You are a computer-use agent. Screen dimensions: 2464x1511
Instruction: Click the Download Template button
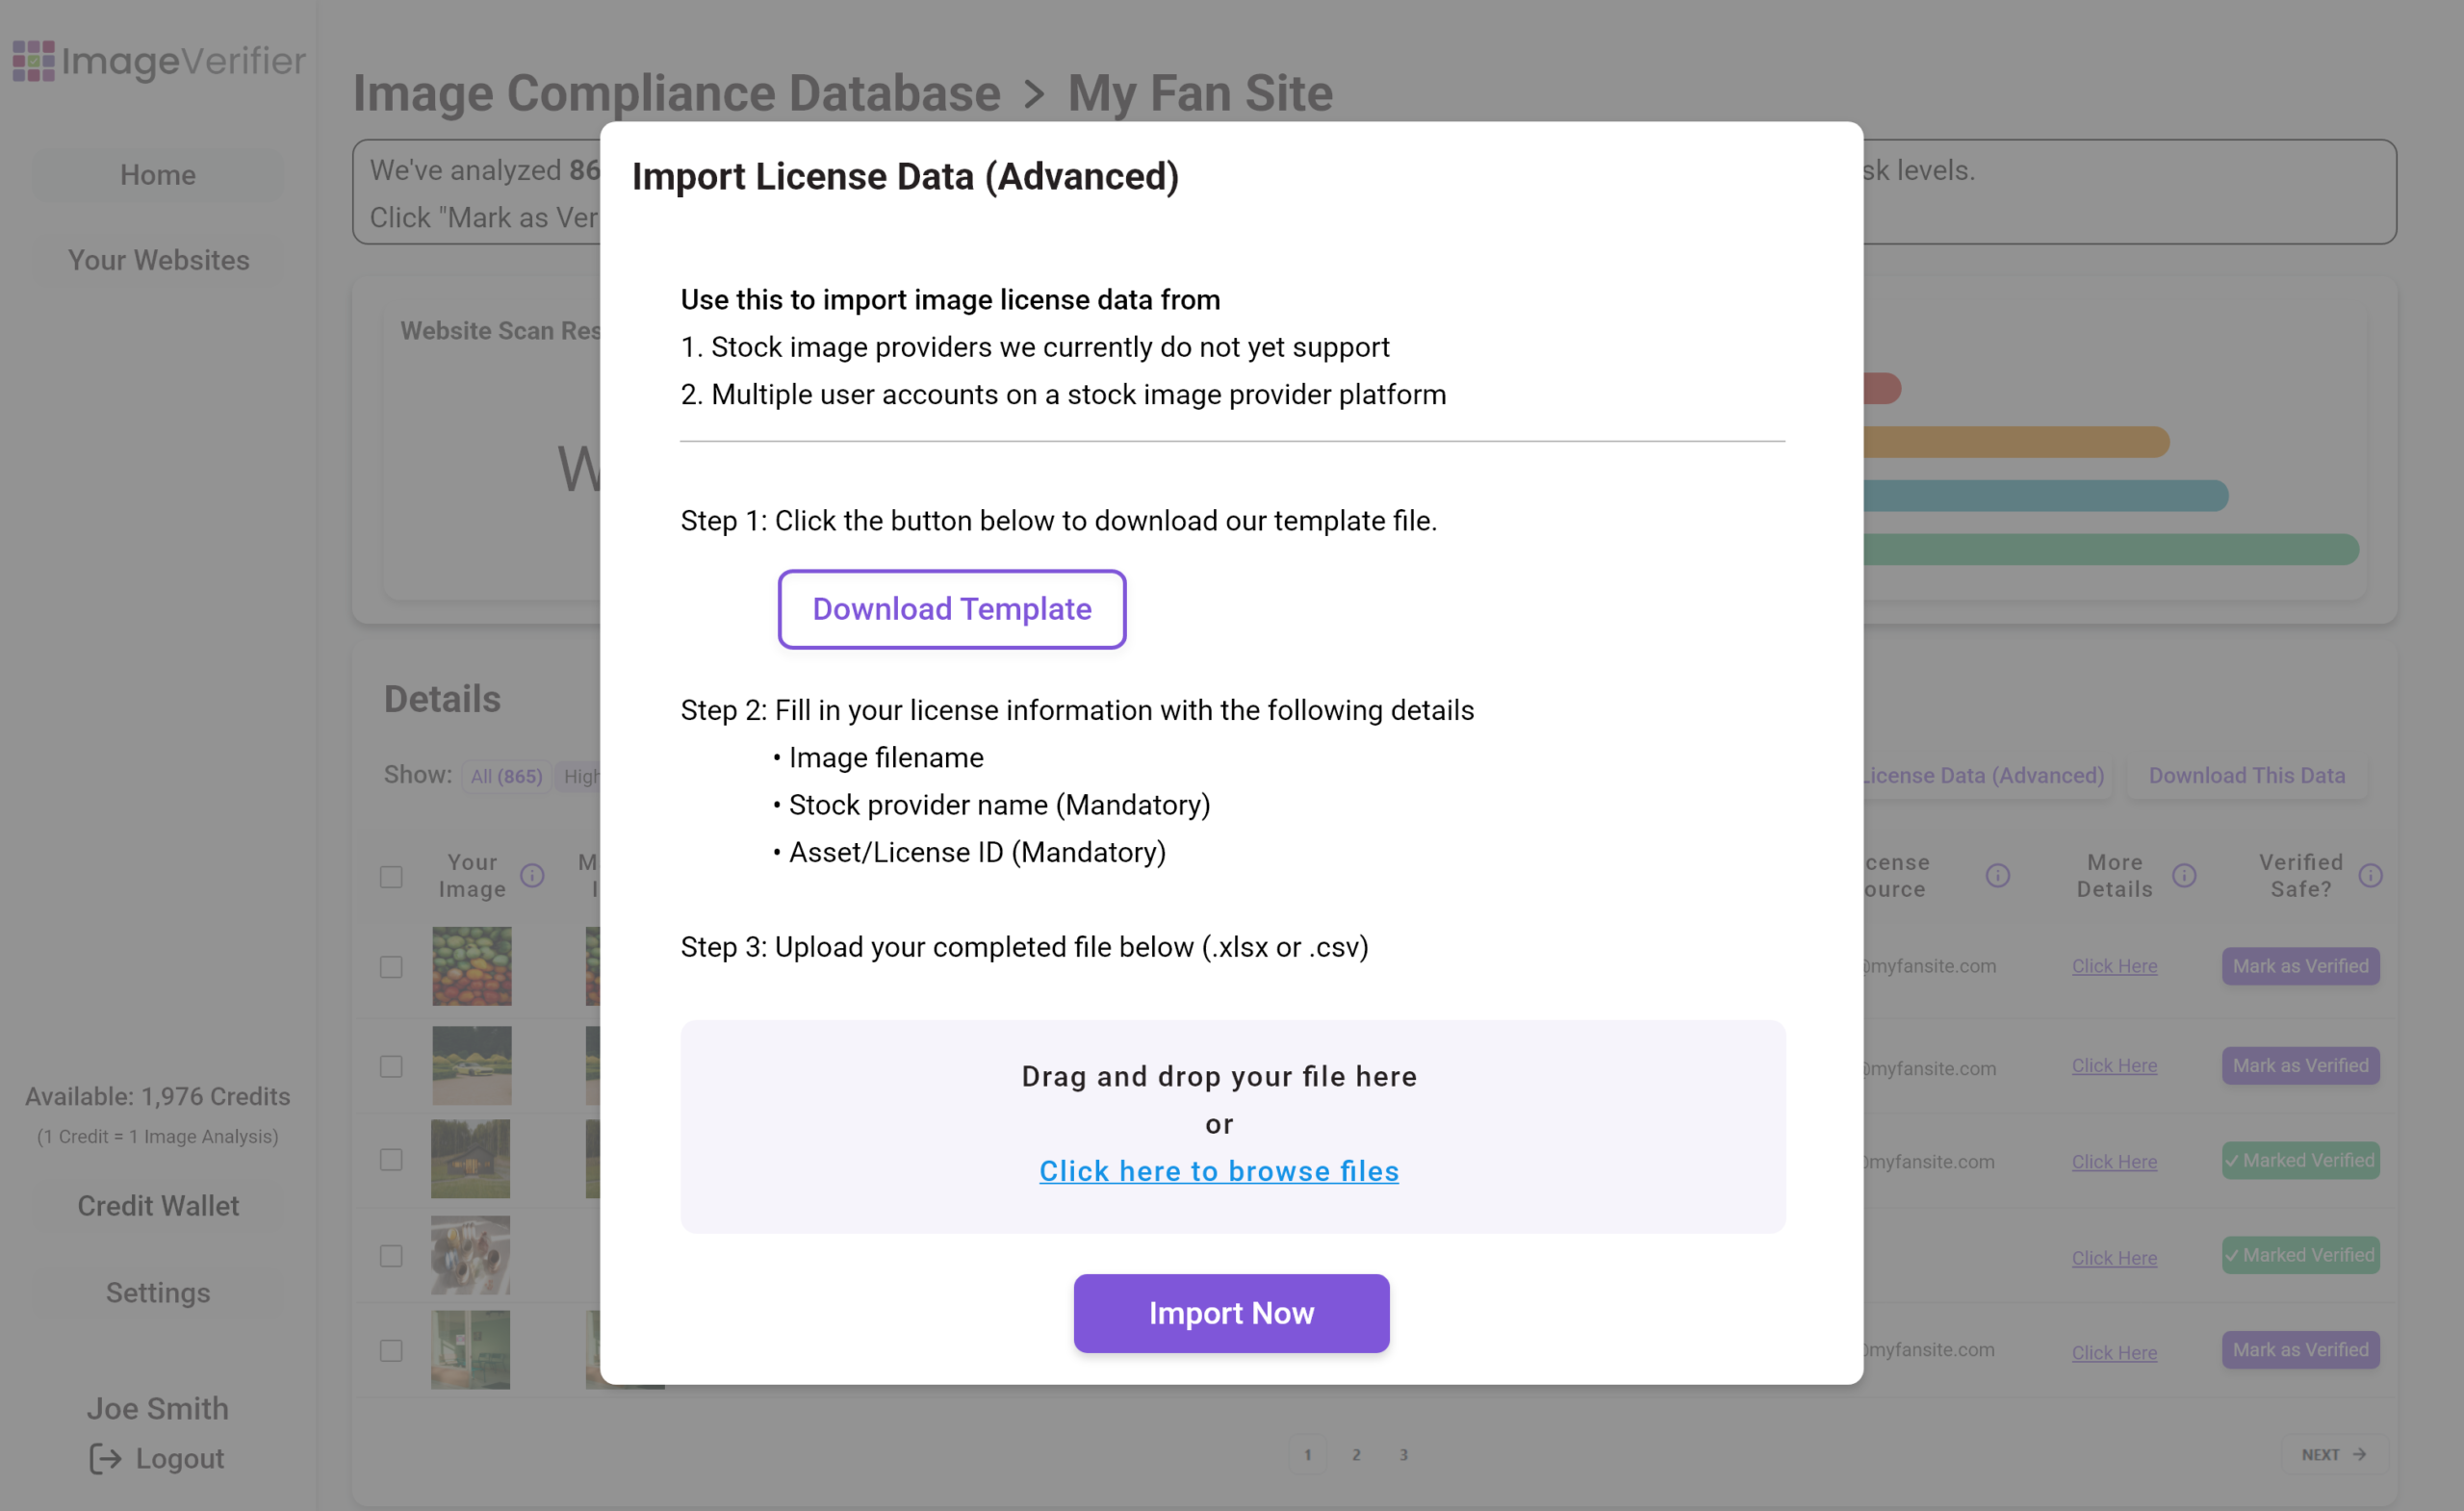click(x=951, y=609)
